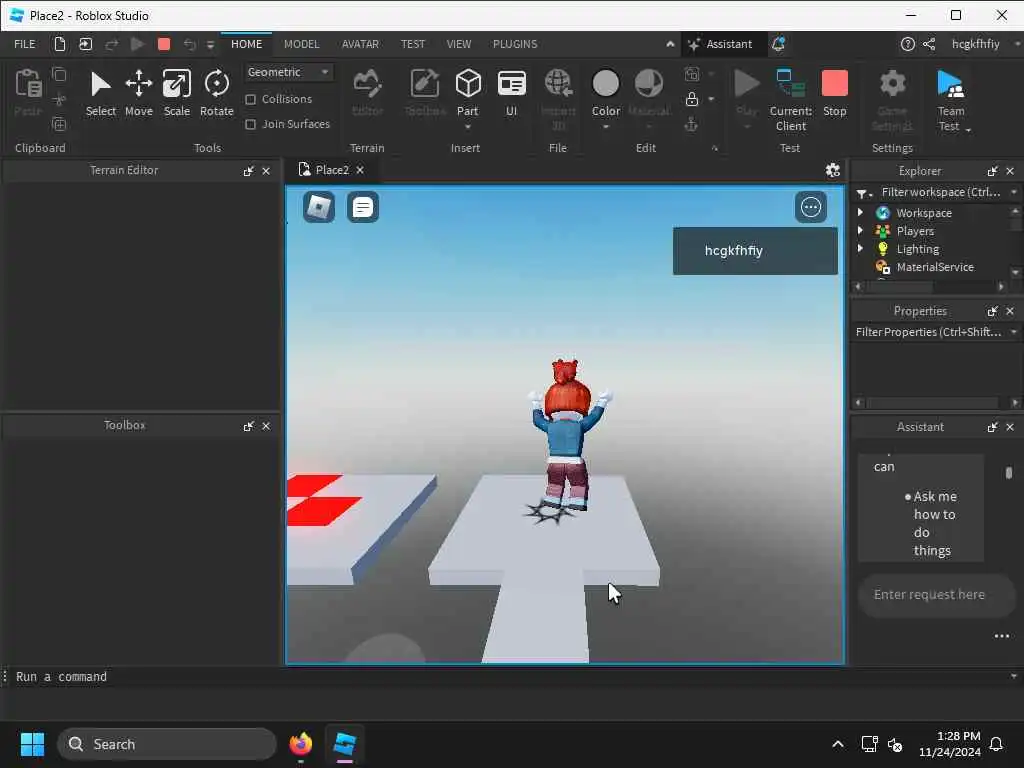Click the Roblox Studio taskbar icon
This screenshot has width=1024, height=768.
[344, 744]
